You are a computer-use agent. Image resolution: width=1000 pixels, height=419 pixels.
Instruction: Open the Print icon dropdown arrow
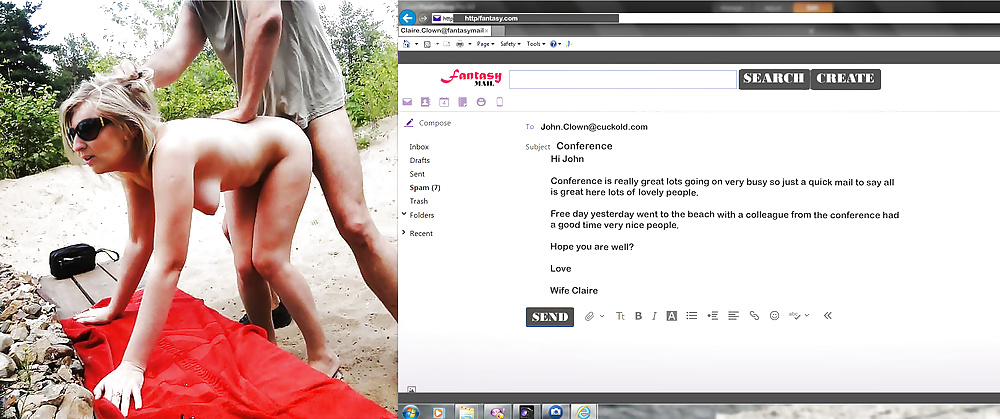(x=469, y=44)
